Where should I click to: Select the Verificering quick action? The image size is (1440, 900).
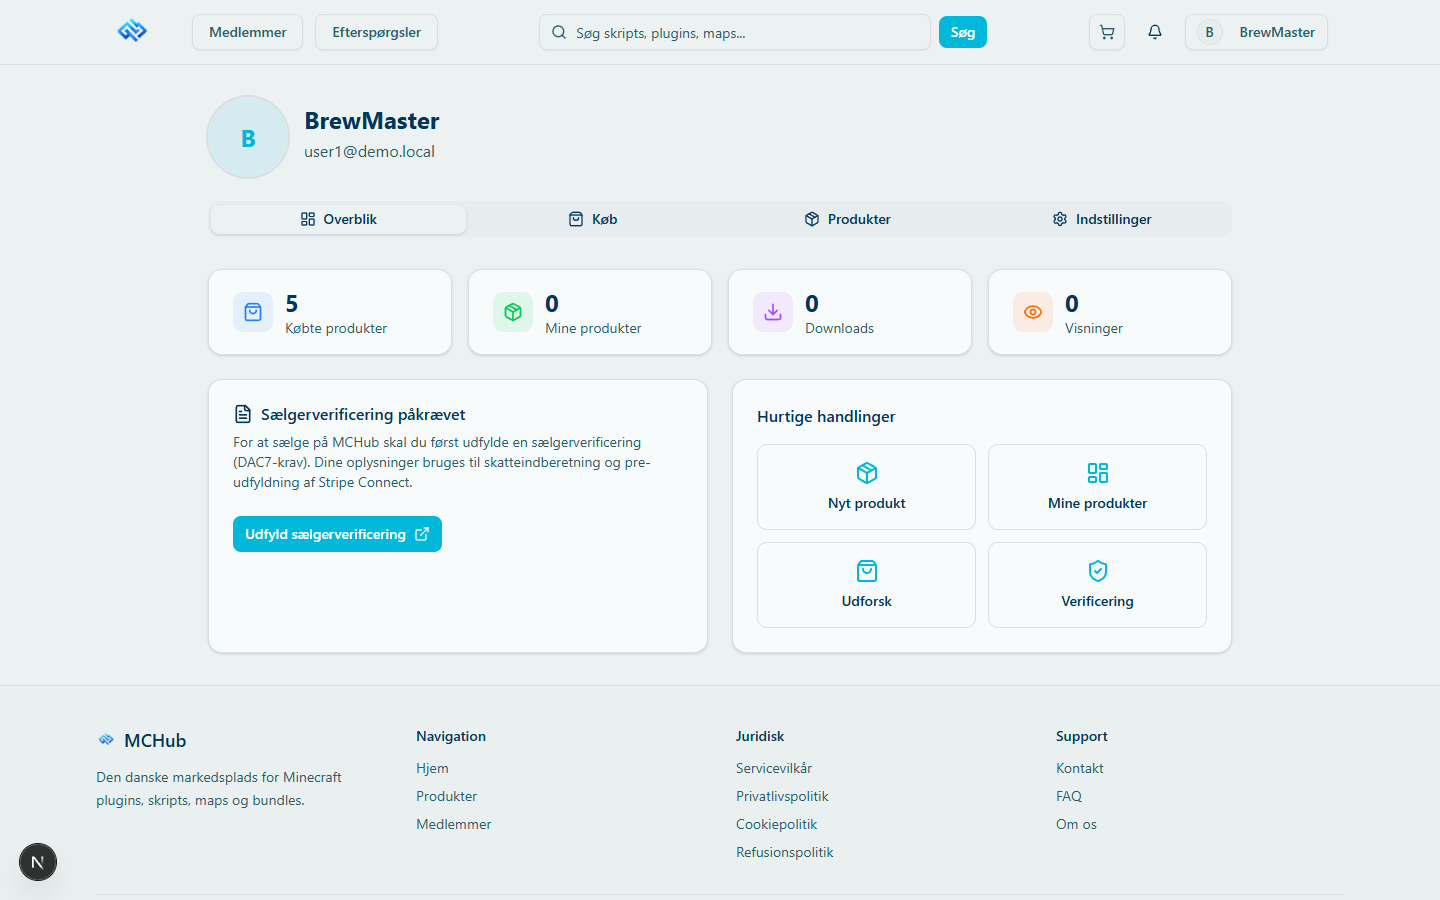click(1097, 585)
